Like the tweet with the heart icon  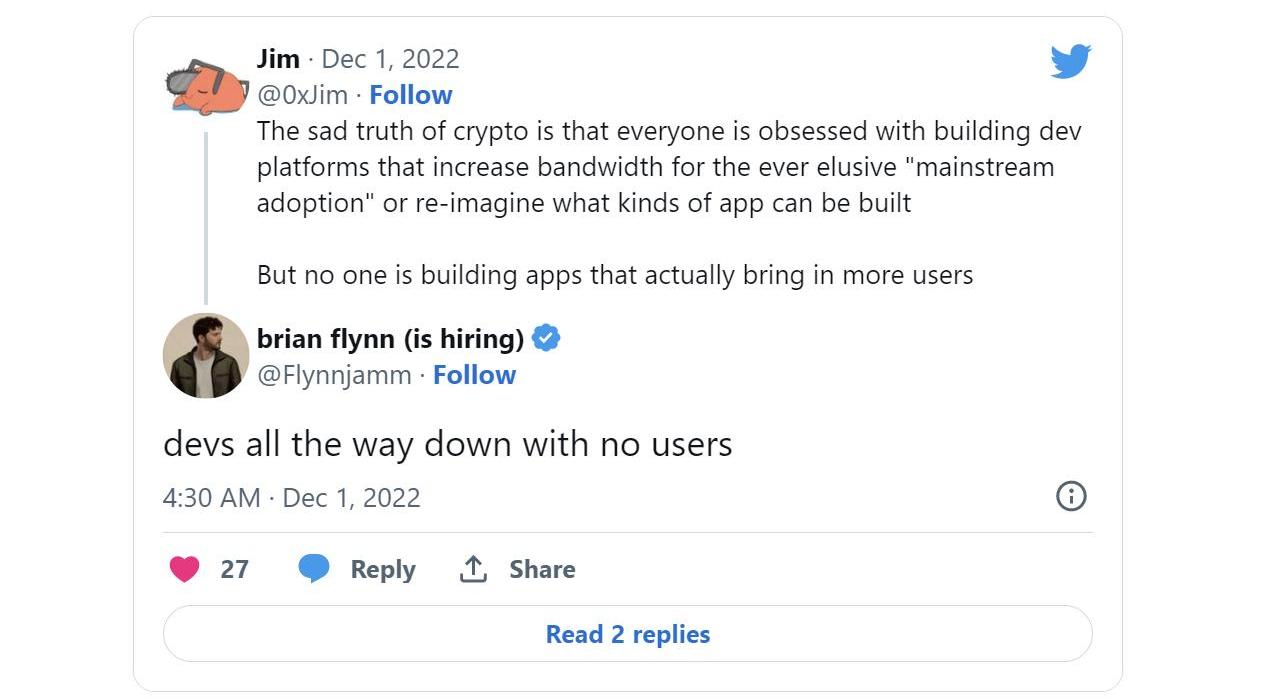[x=184, y=569]
